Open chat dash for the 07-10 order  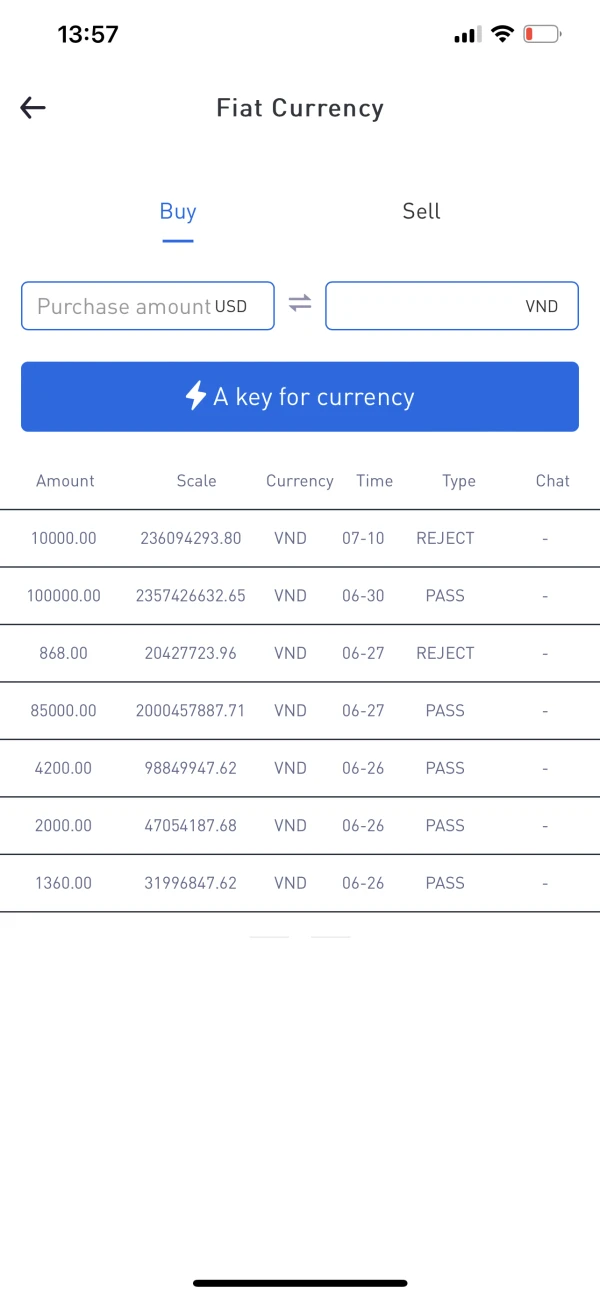tap(545, 538)
